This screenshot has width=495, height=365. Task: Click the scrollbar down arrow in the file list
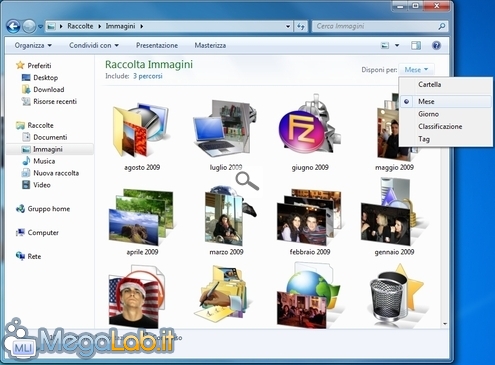point(445,324)
